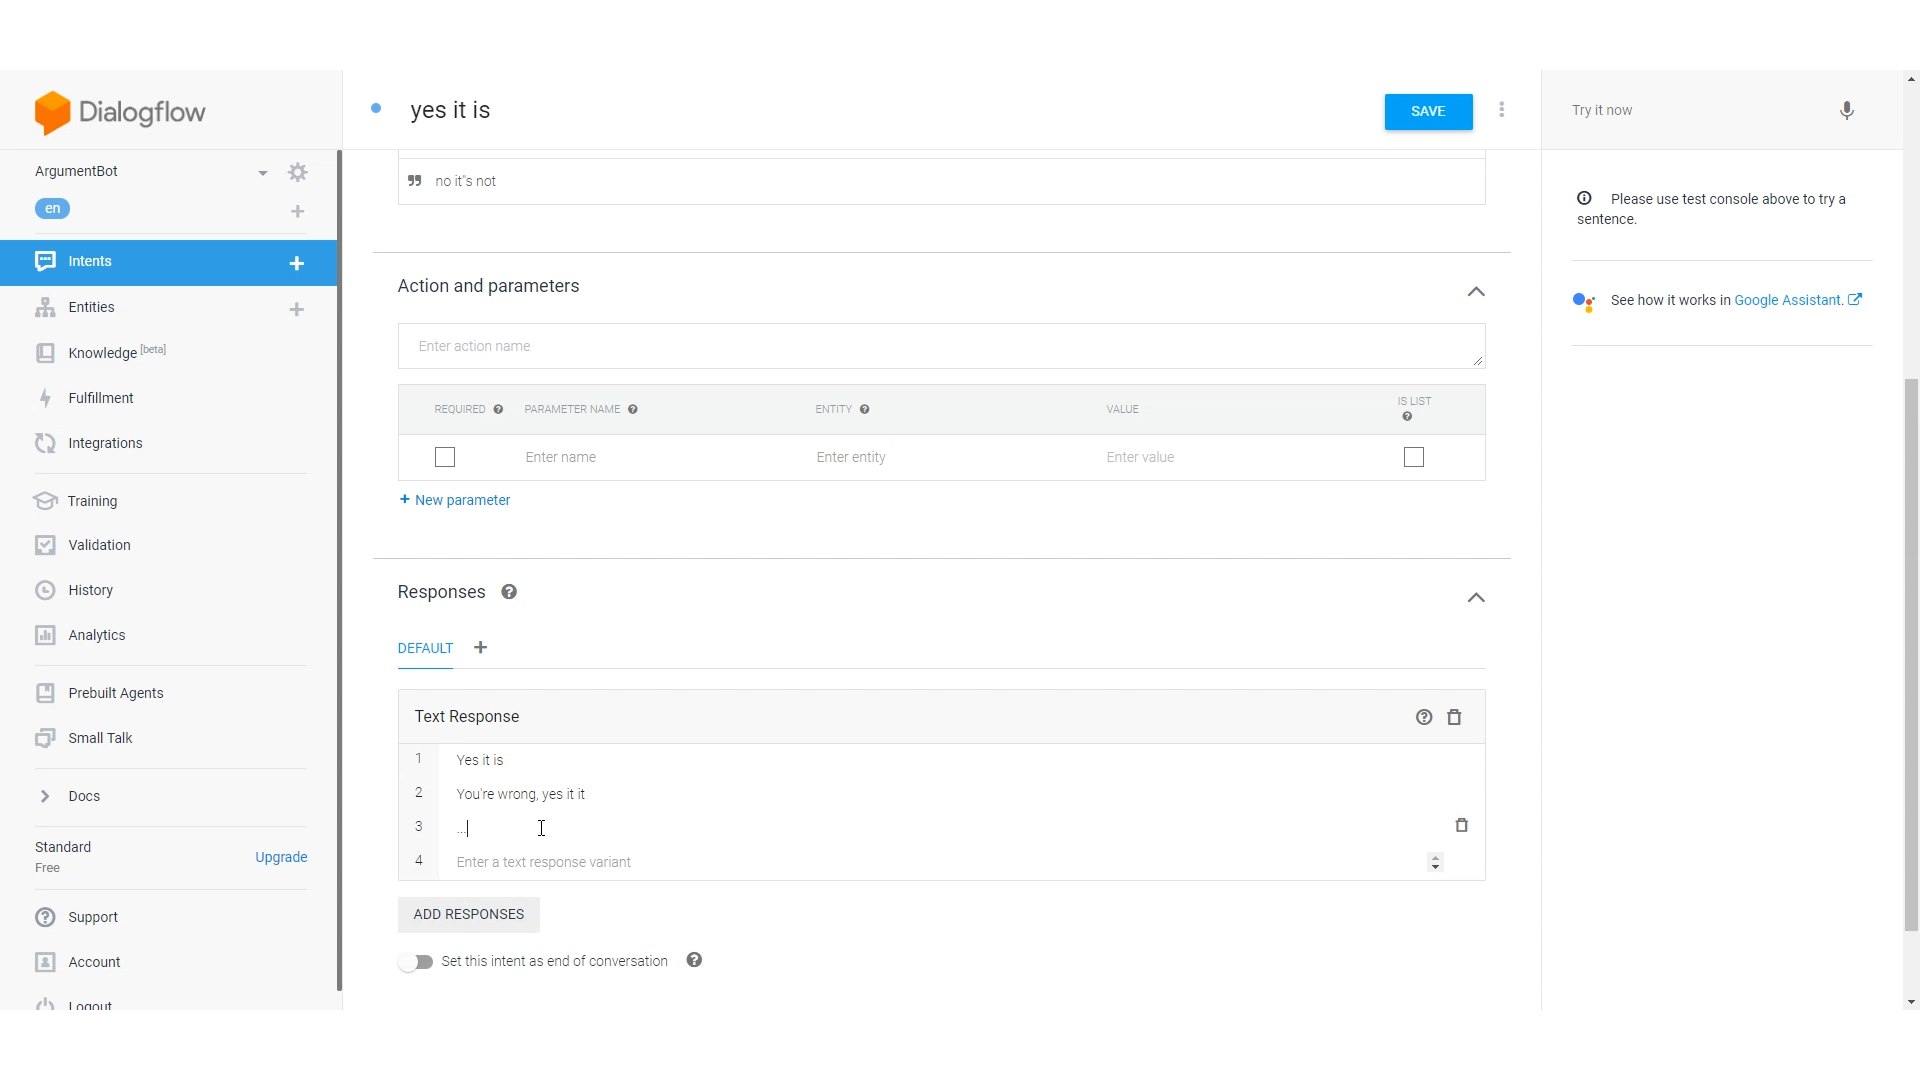Viewport: 1920px width, 1080px height.
Task: Click the create intent plus icon
Action: coord(297,263)
